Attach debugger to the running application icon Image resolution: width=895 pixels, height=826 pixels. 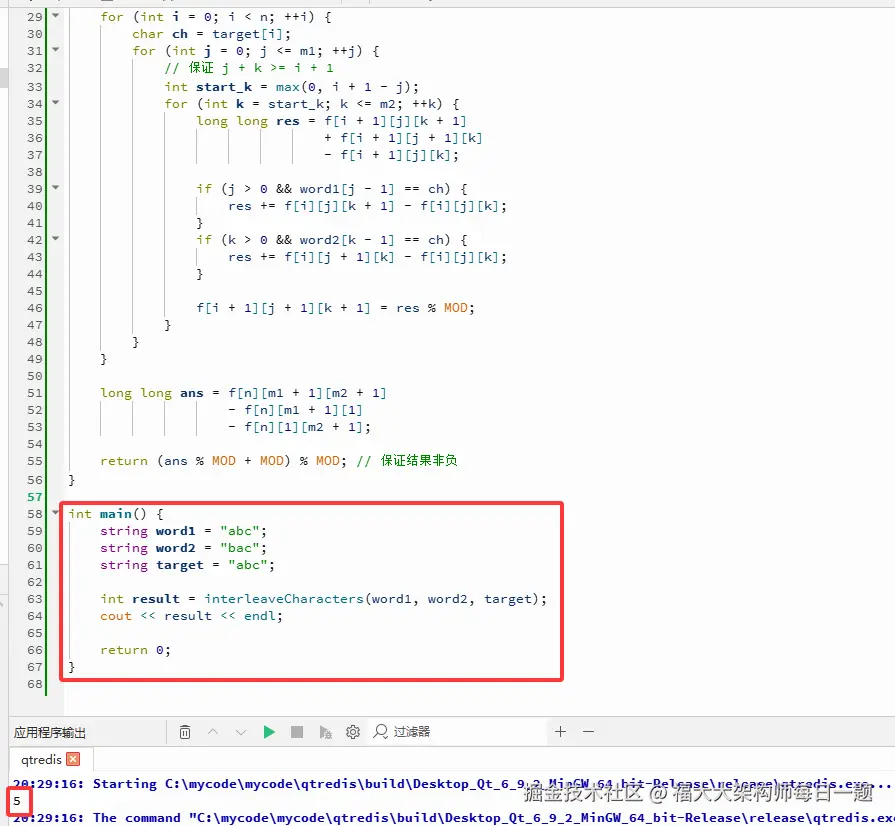(325, 732)
